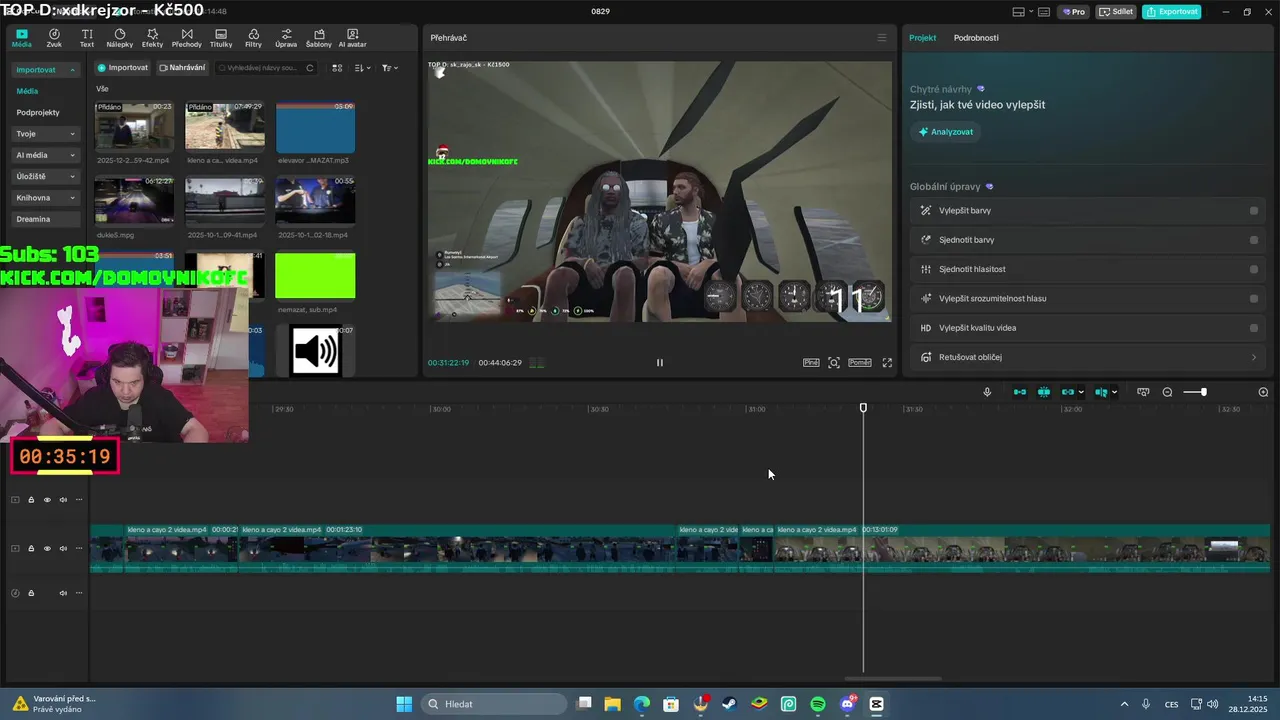Viewport: 1280px width, 720px height.
Task: Click the Importovat button with plus icon
Action: click(122, 68)
